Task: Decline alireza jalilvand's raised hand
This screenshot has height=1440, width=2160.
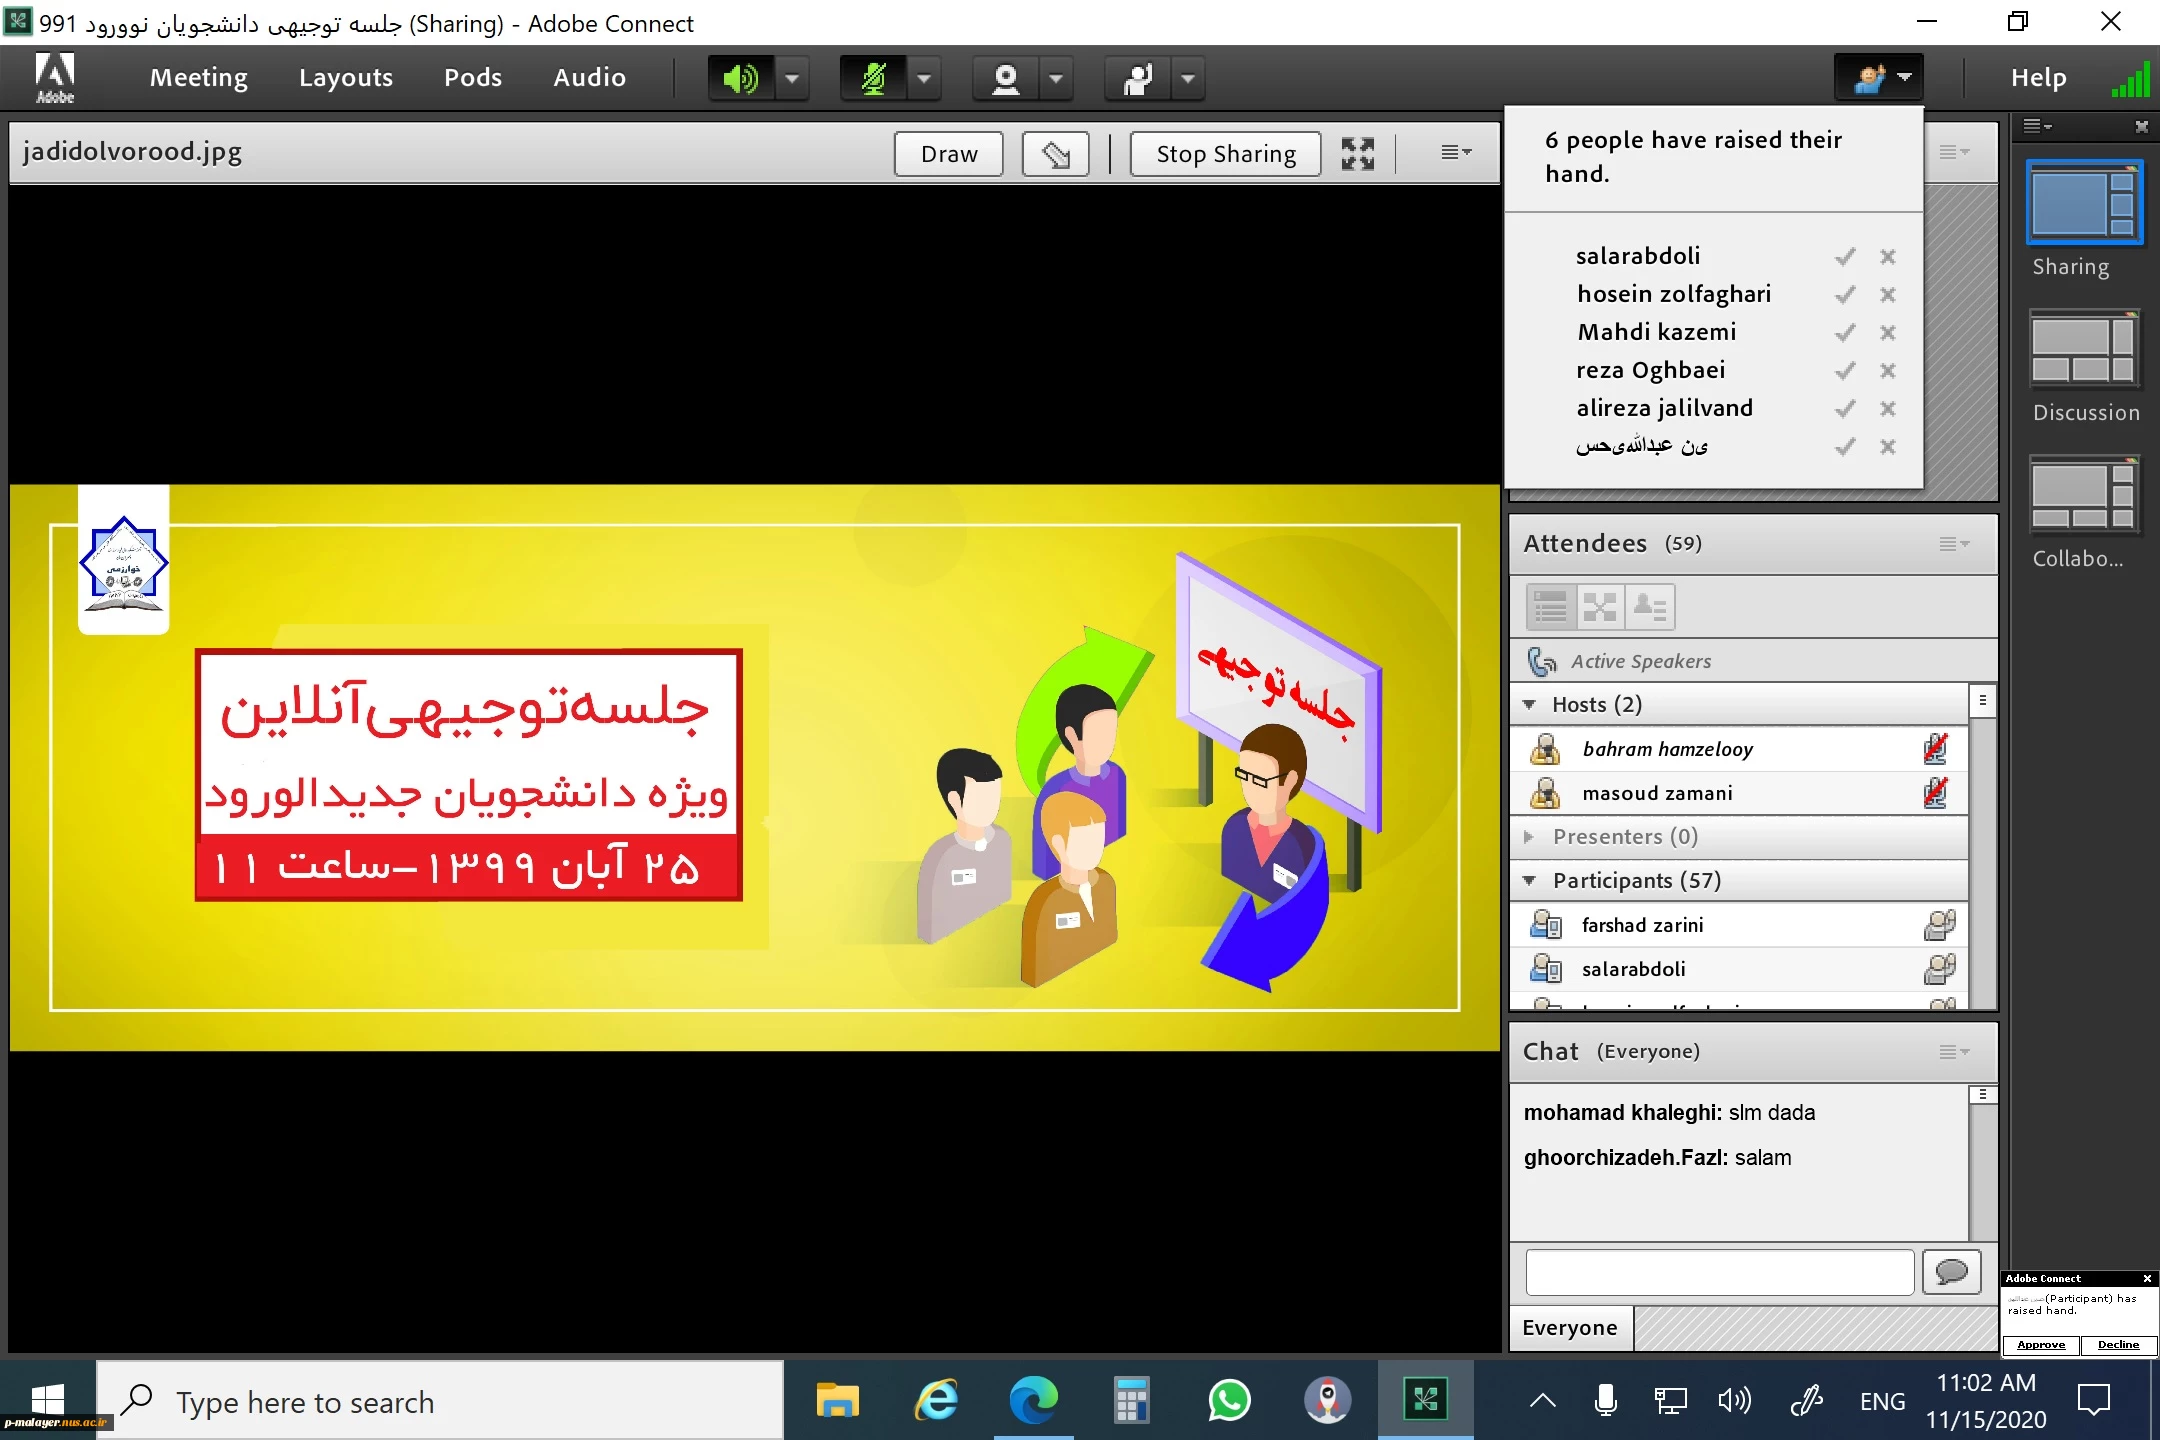Action: 1888,409
